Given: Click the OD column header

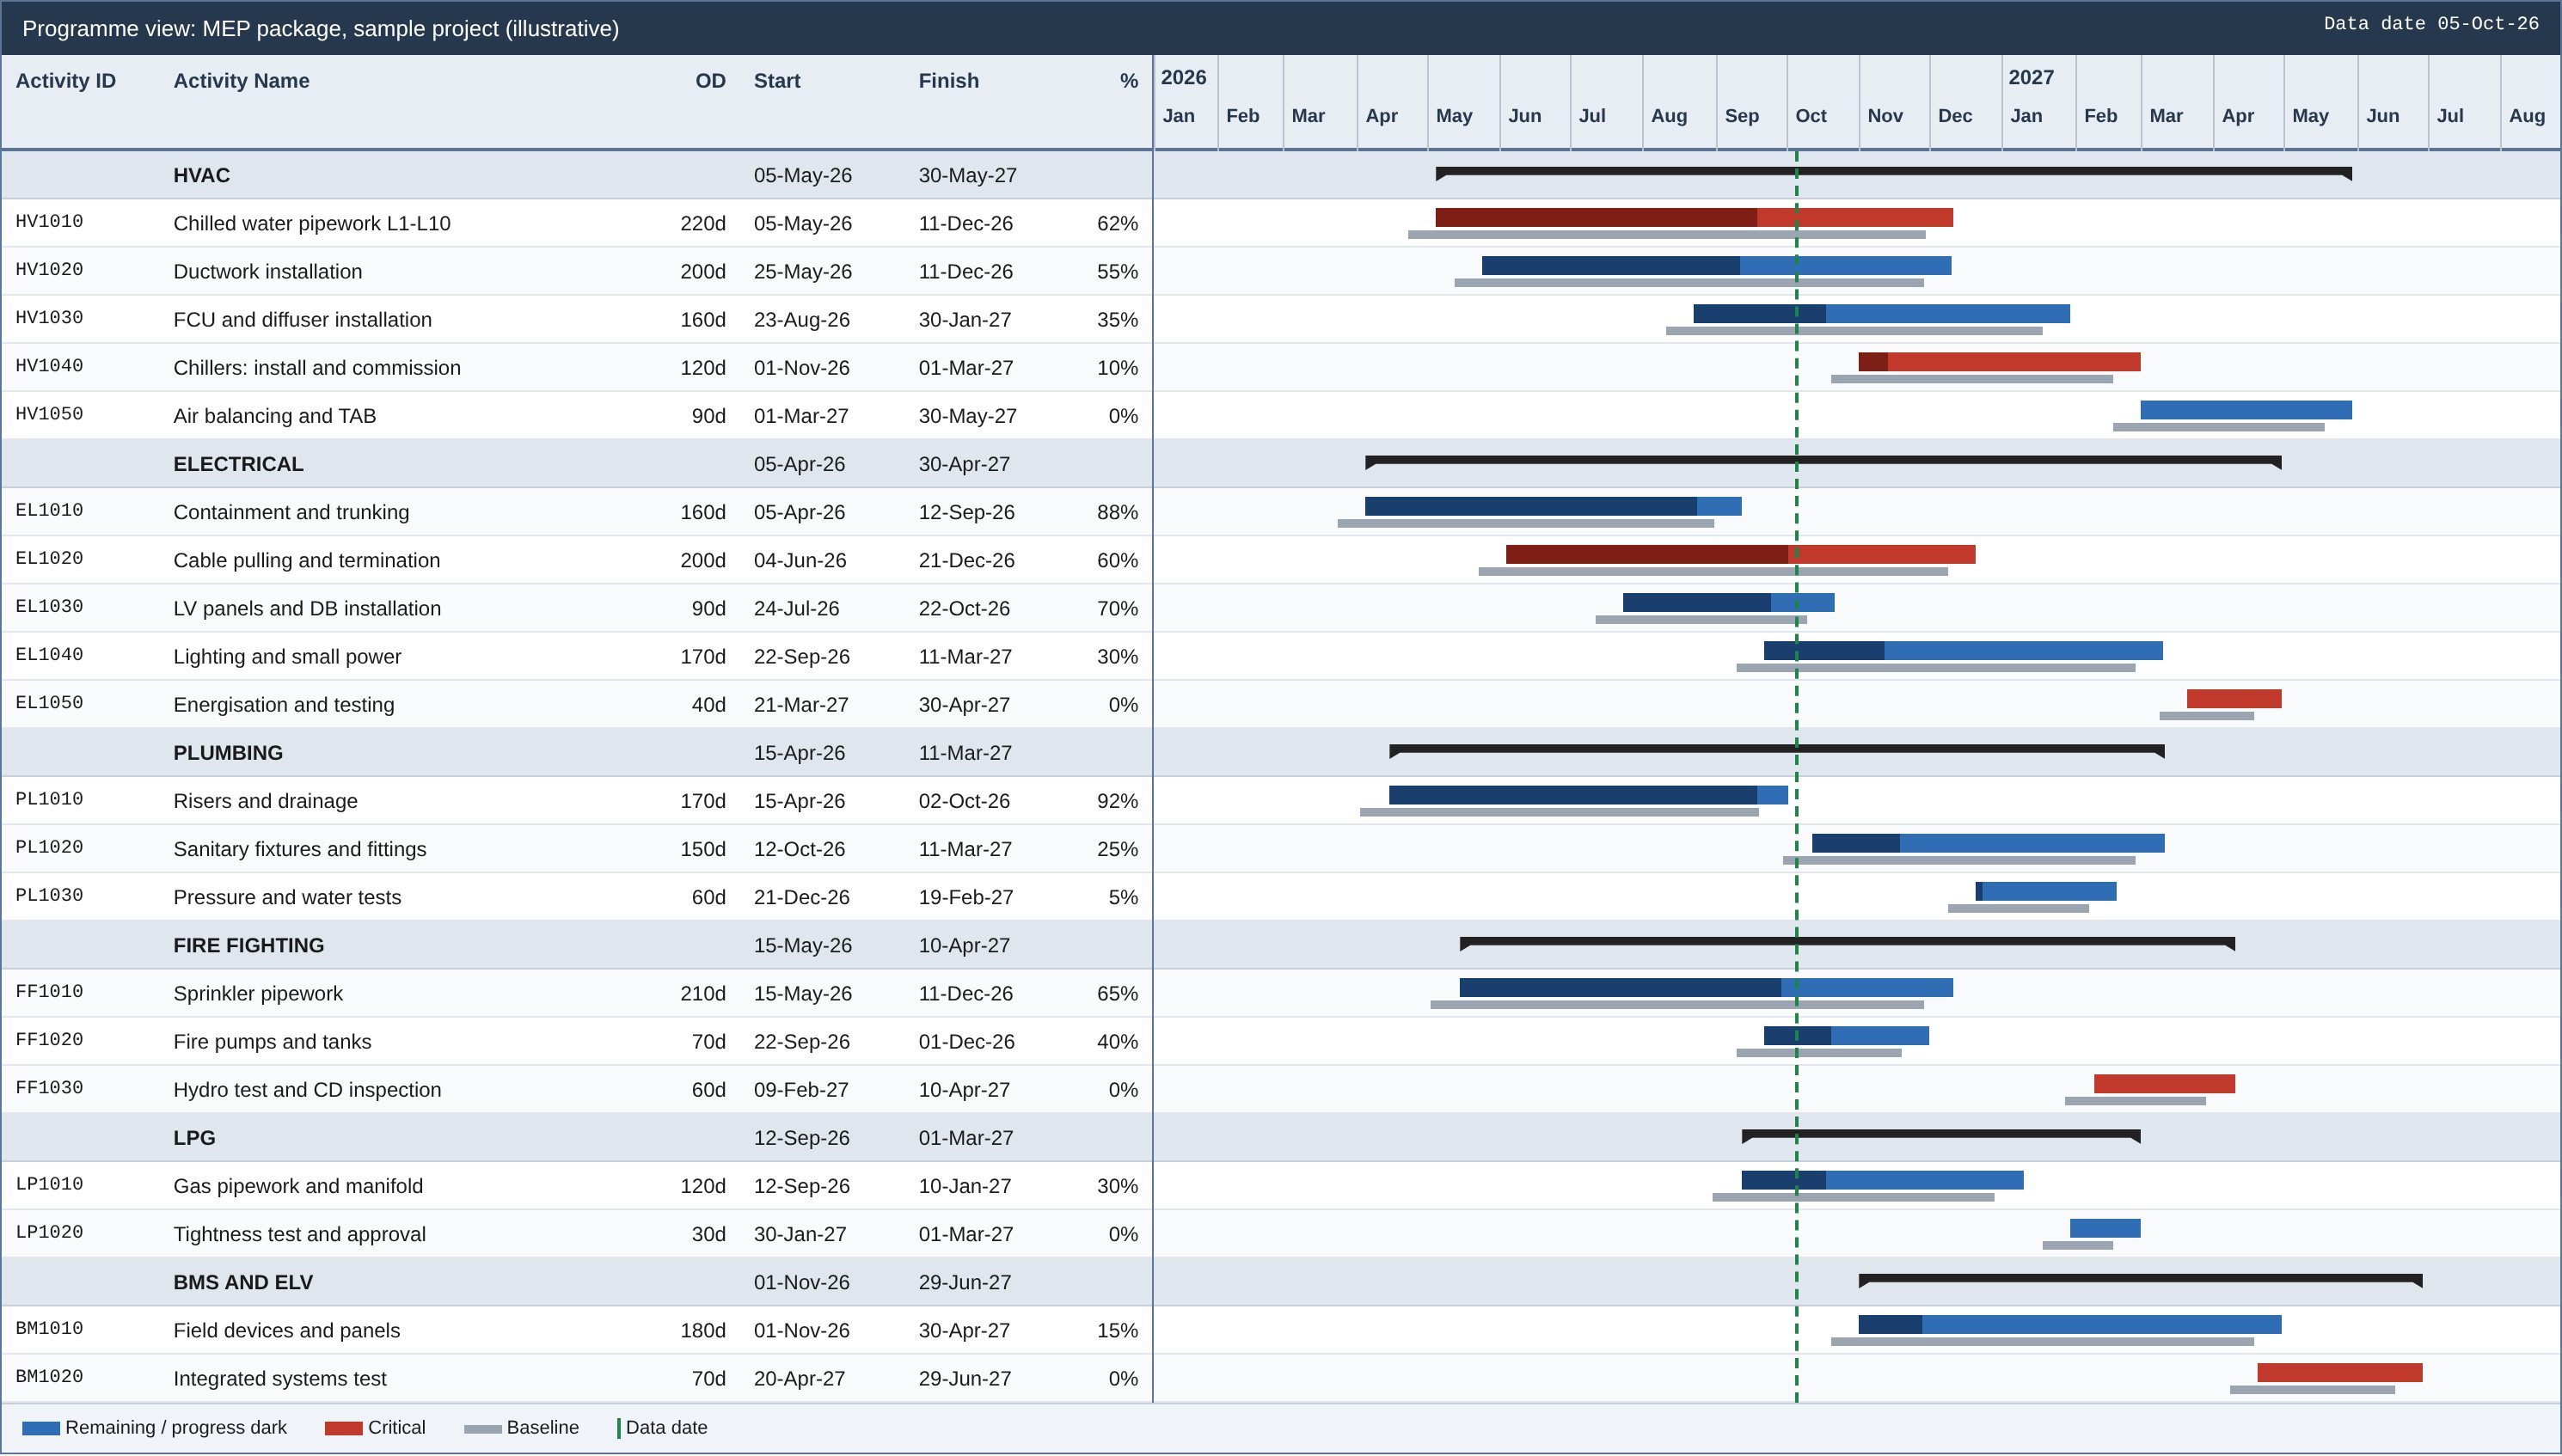Looking at the screenshot, I should [x=710, y=81].
